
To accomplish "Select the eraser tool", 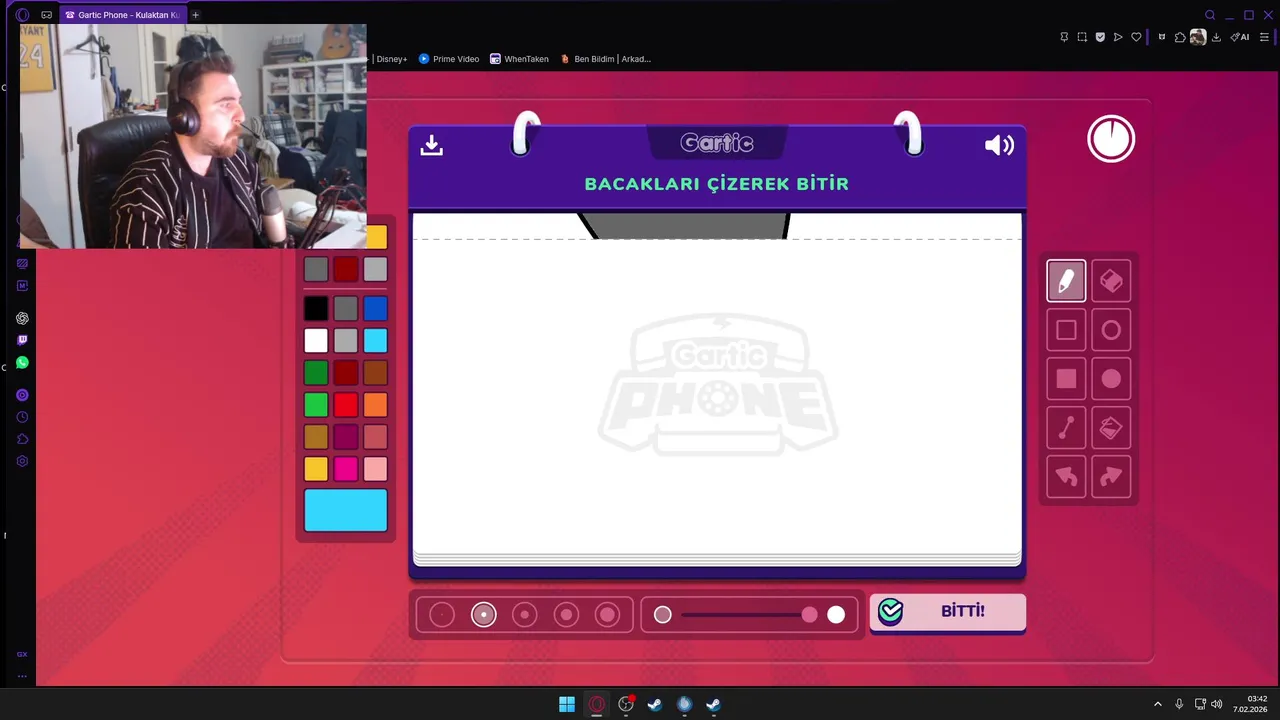I will (1111, 281).
